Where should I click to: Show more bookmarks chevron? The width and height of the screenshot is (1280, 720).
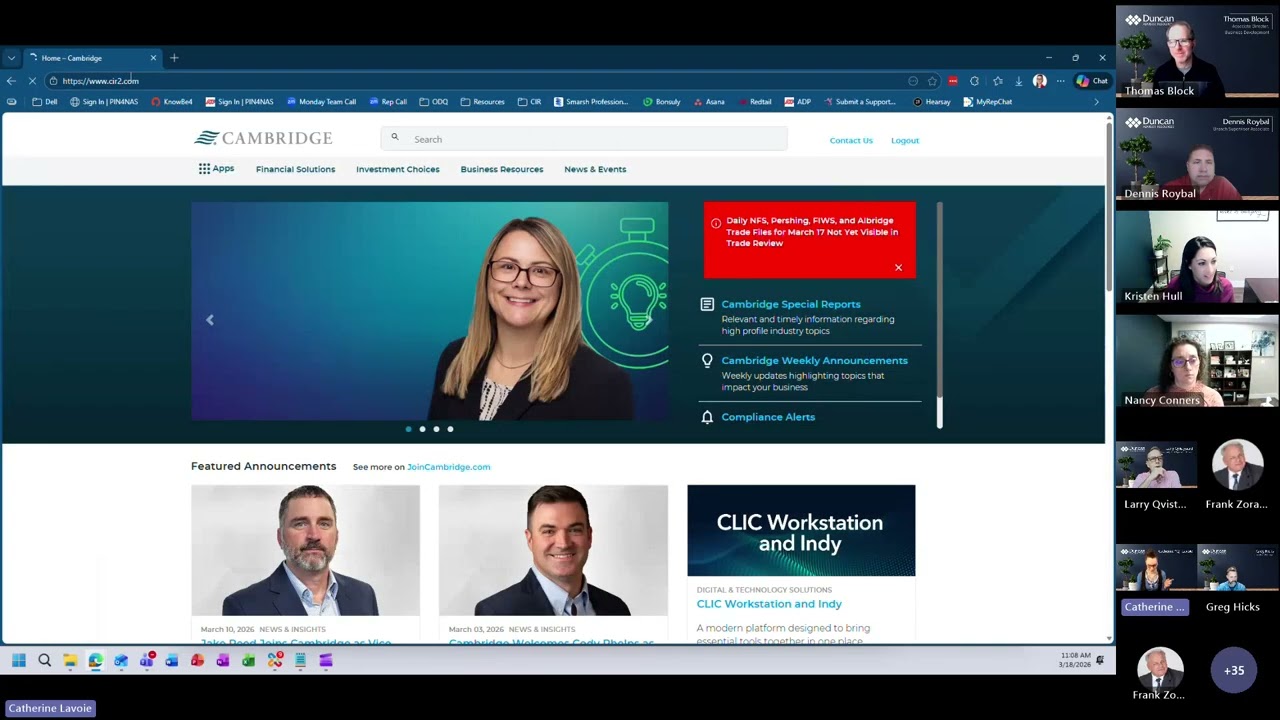pyautogui.click(x=1096, y=102)
